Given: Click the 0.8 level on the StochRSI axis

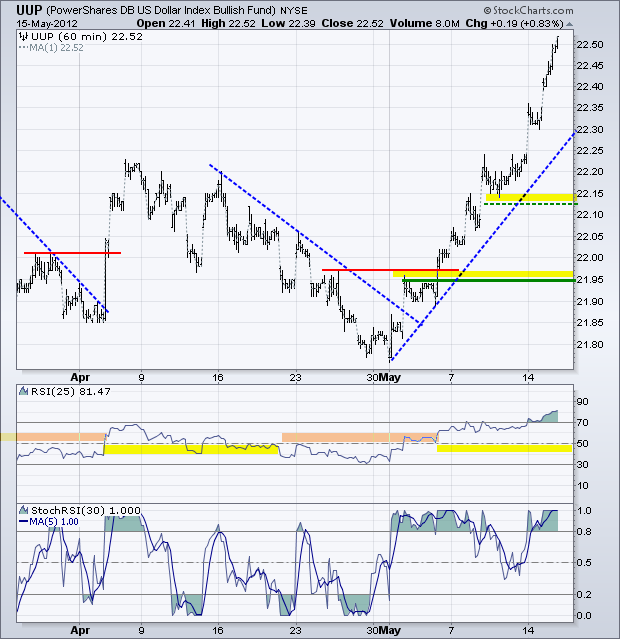Looking at the screenshot, I should pos(583,532).
